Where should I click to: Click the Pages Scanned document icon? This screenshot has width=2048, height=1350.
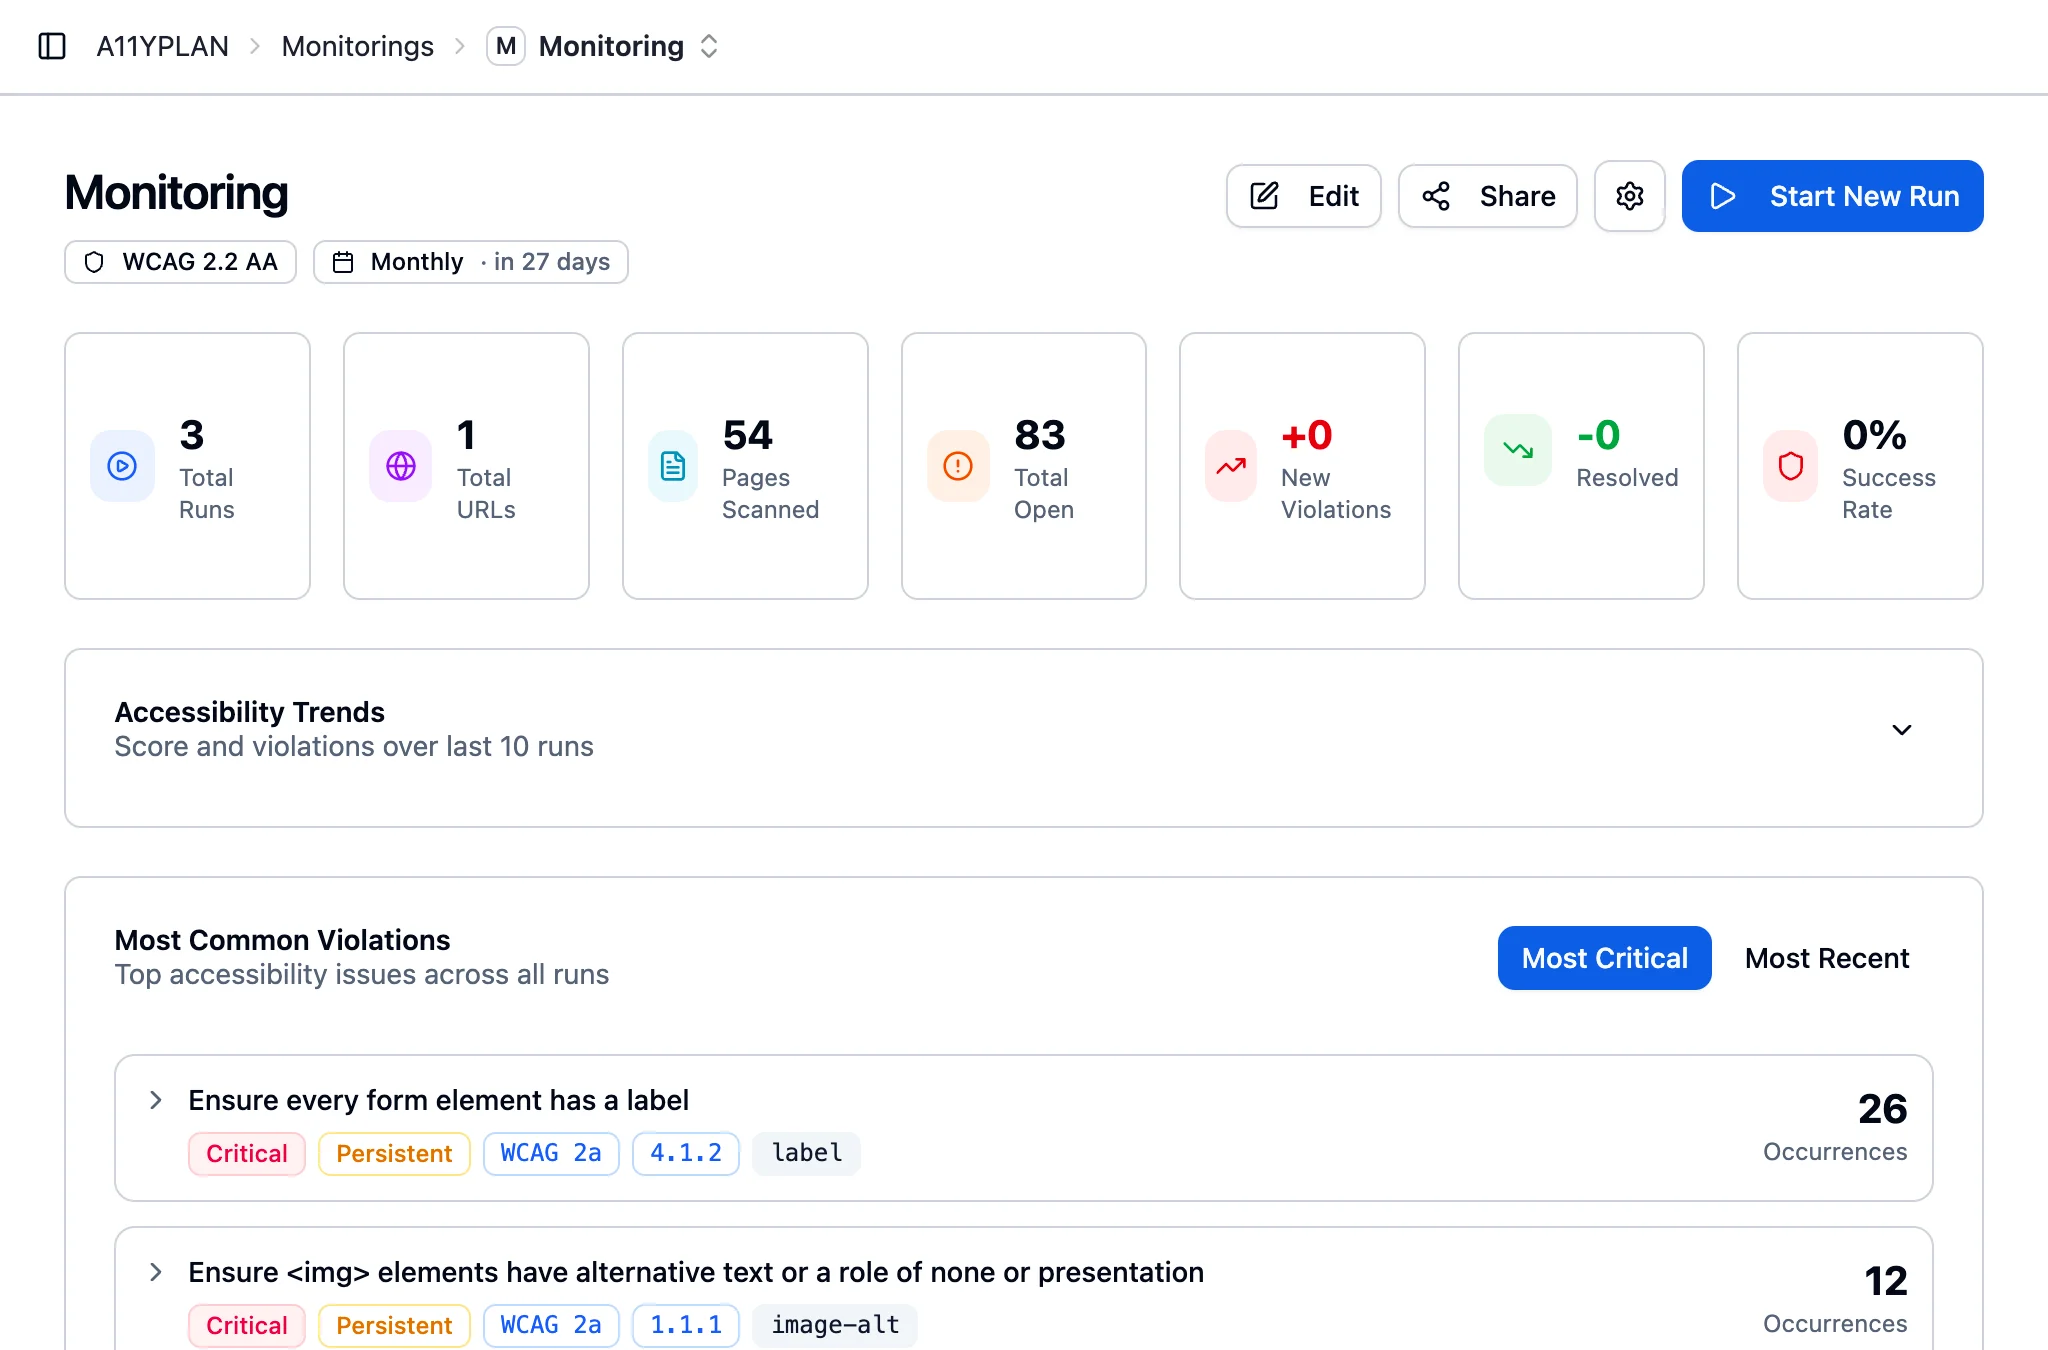point(673,466)
